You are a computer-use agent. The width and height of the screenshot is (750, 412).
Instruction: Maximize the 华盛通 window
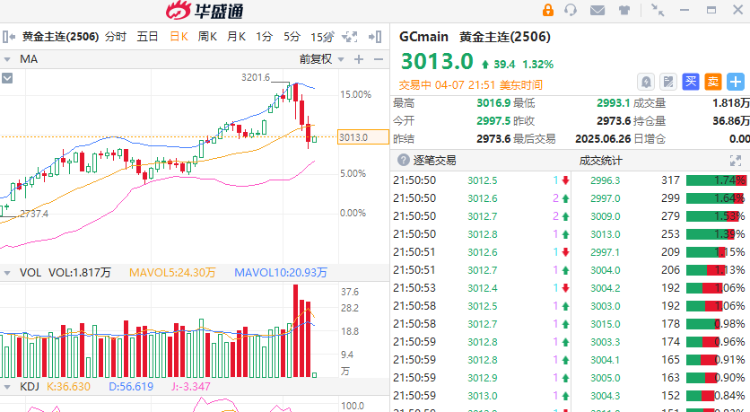coord(711,10)
